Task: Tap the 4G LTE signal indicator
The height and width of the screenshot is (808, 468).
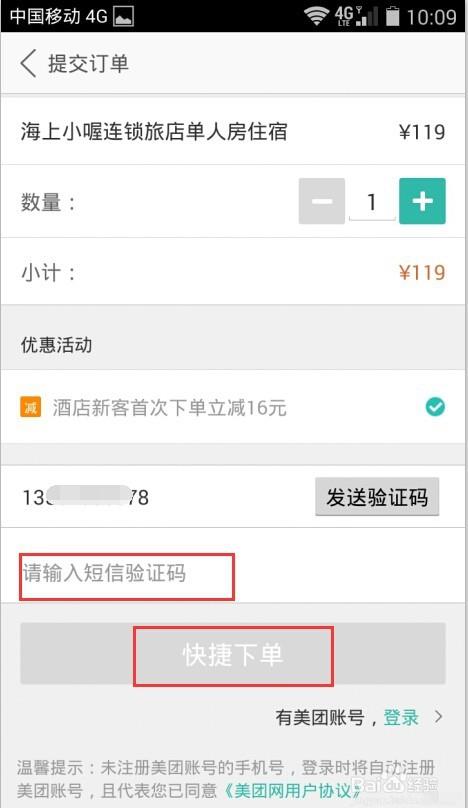Action: pos(356,15)
